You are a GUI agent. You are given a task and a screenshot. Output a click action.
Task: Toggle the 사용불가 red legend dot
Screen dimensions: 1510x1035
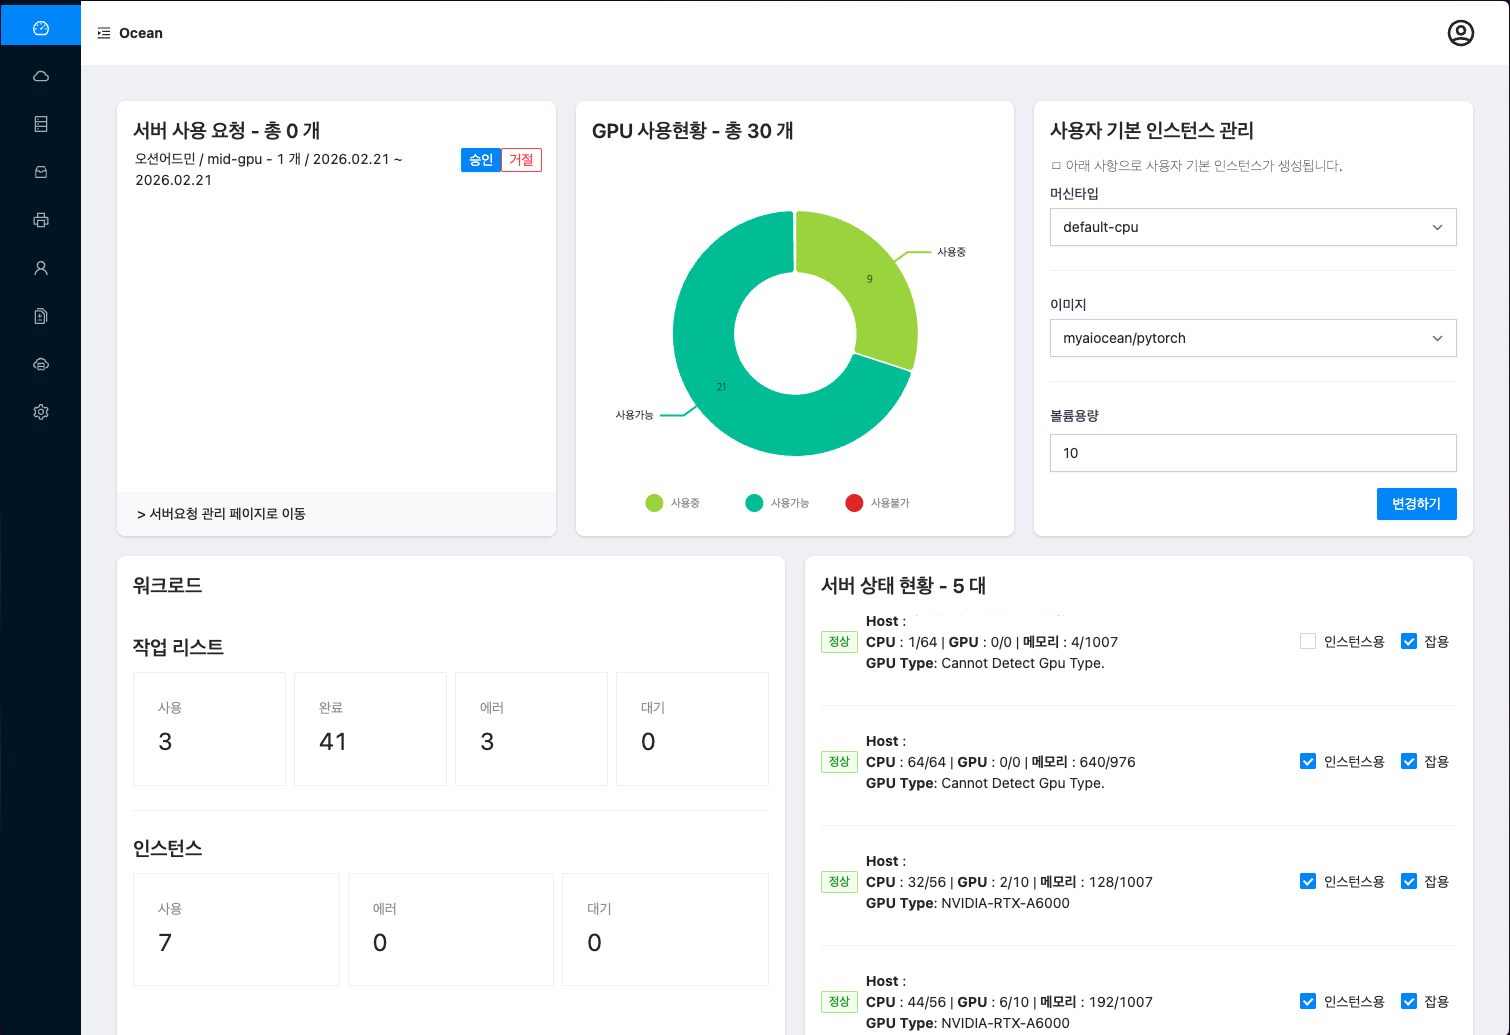click(854, 503)
